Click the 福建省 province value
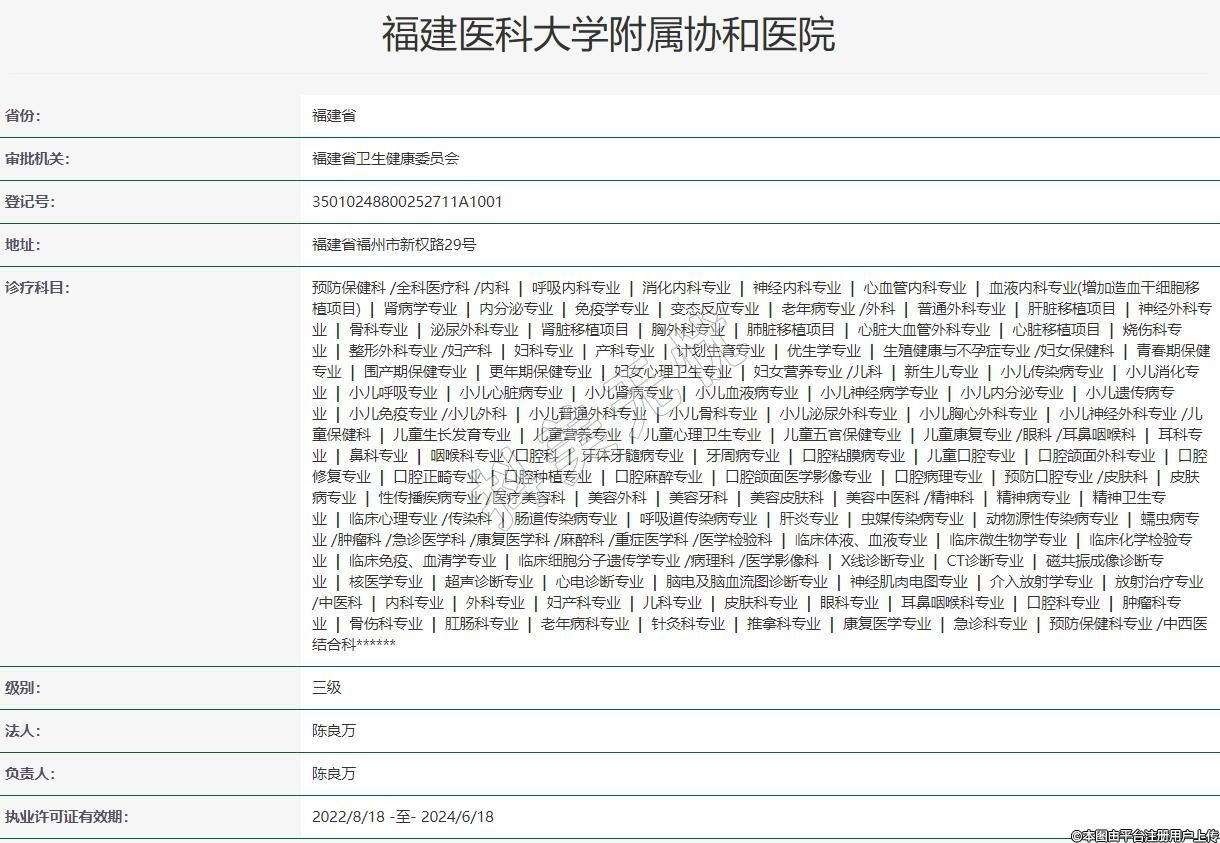 click(334, 116)
